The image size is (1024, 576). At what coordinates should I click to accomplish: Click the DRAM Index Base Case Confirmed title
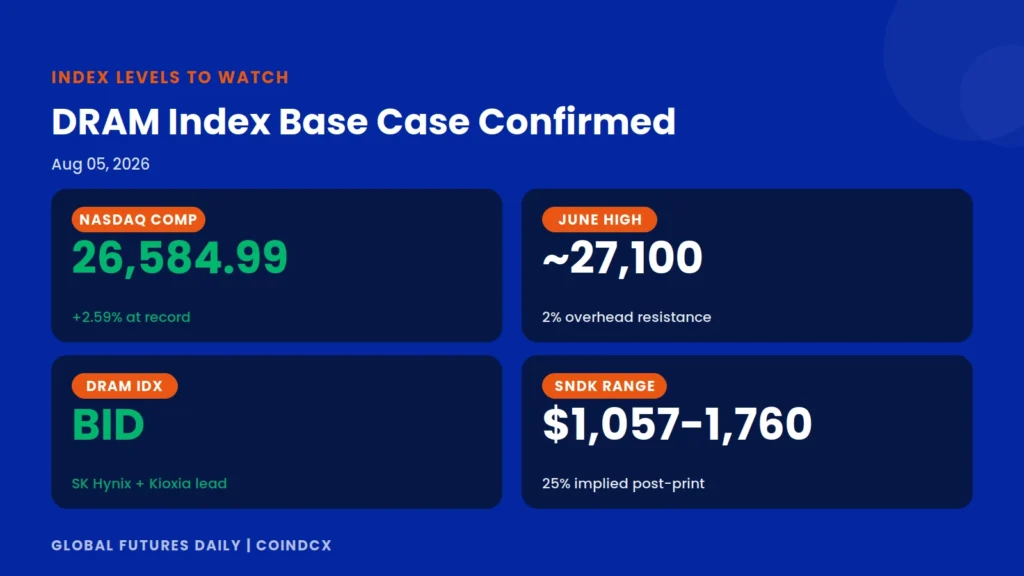(363, 121)
